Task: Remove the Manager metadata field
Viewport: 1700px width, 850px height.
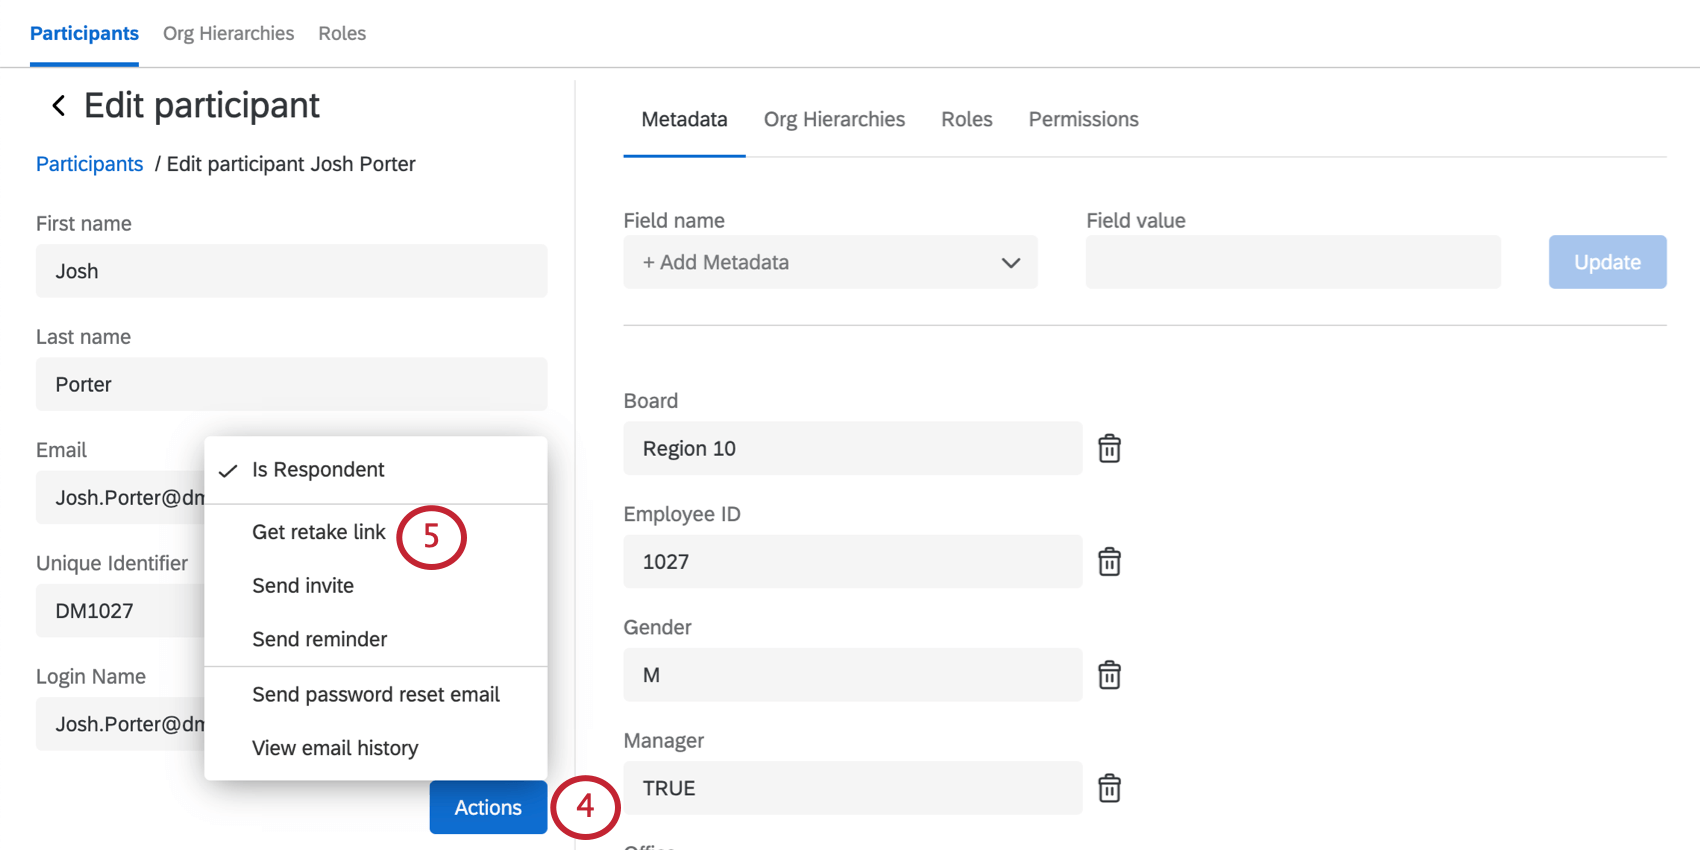Action: tap(1109, 788)
